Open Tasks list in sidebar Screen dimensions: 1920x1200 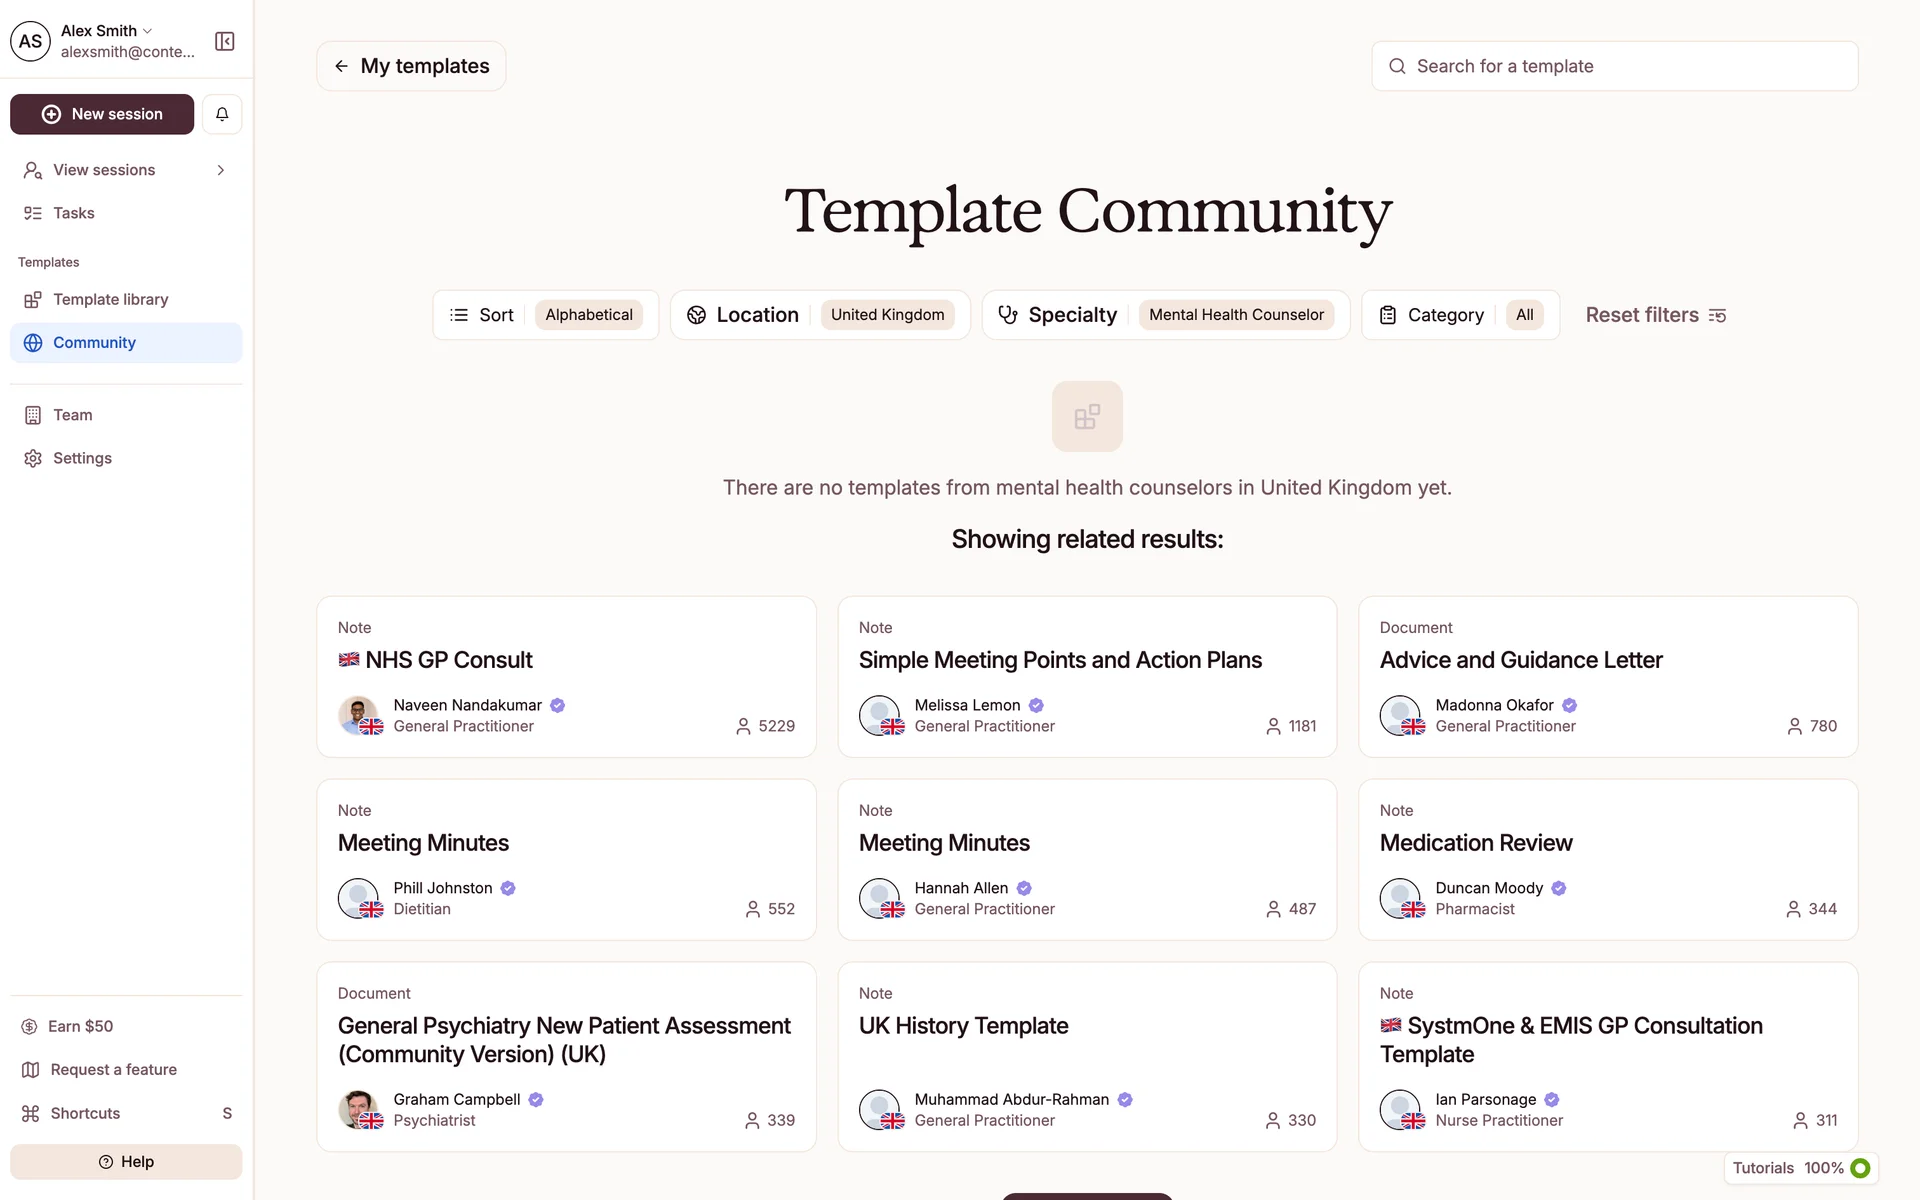(x=73, y=213)
